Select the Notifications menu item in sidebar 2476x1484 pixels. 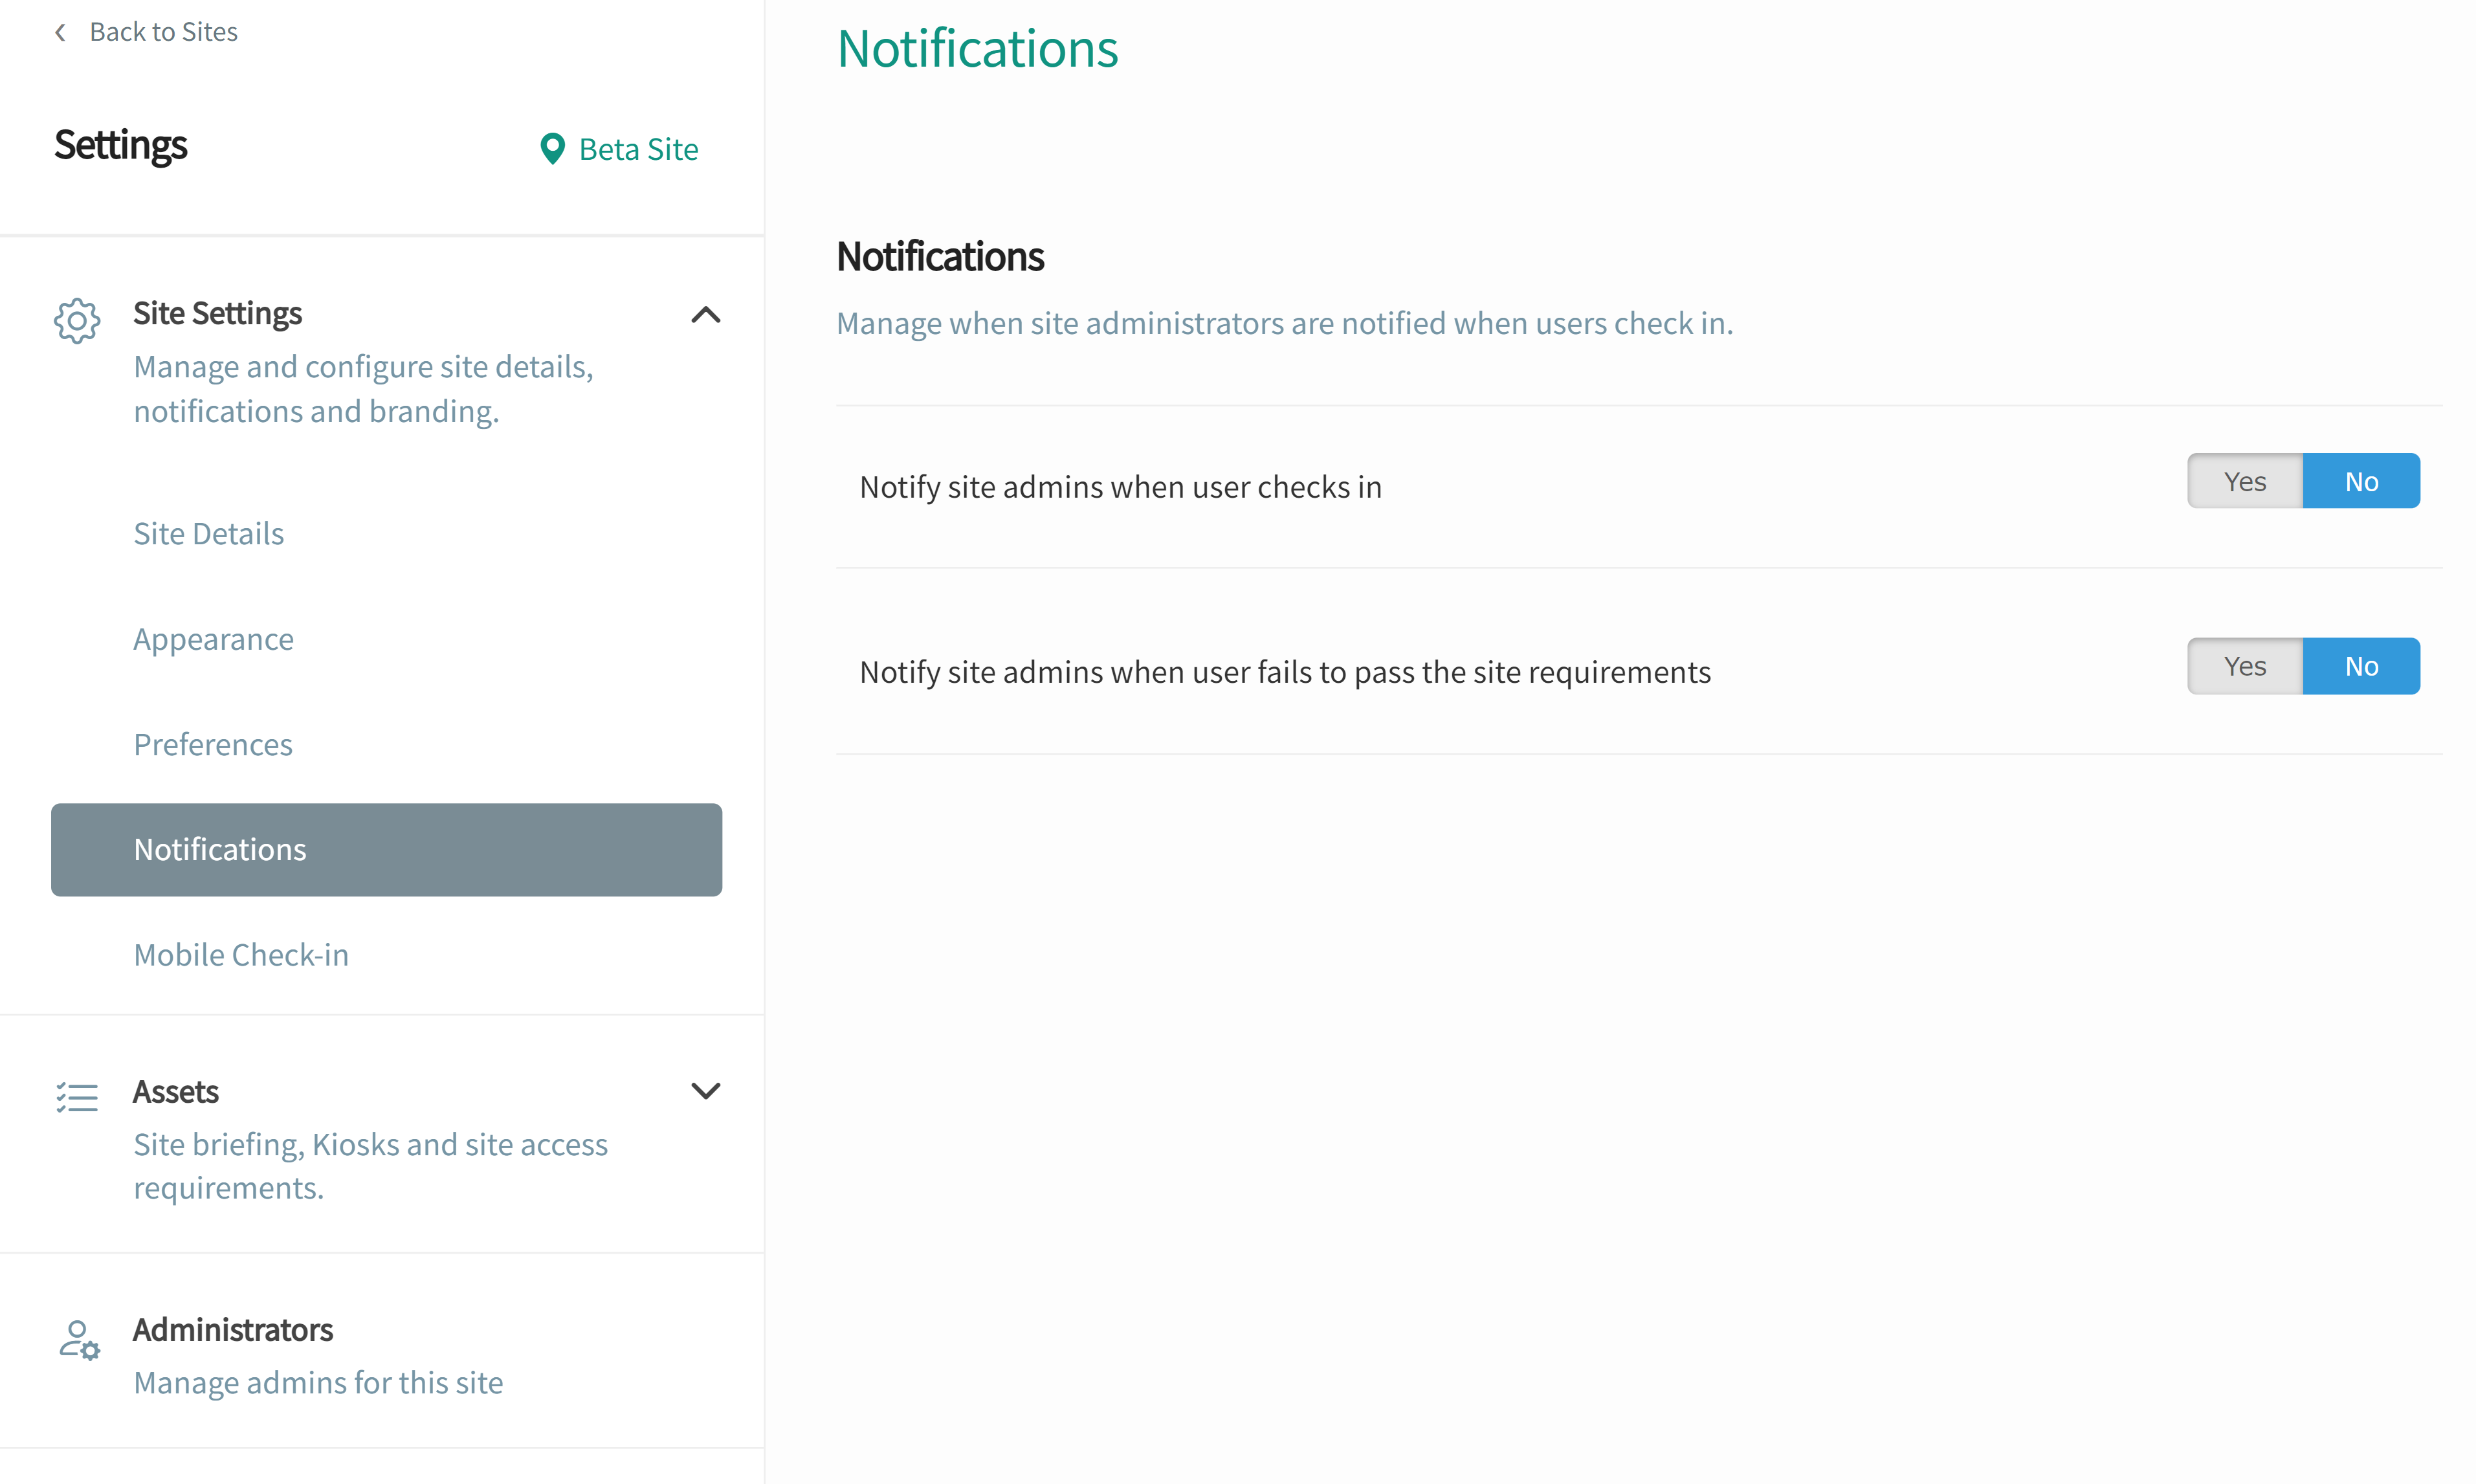(x=386, y=850)
